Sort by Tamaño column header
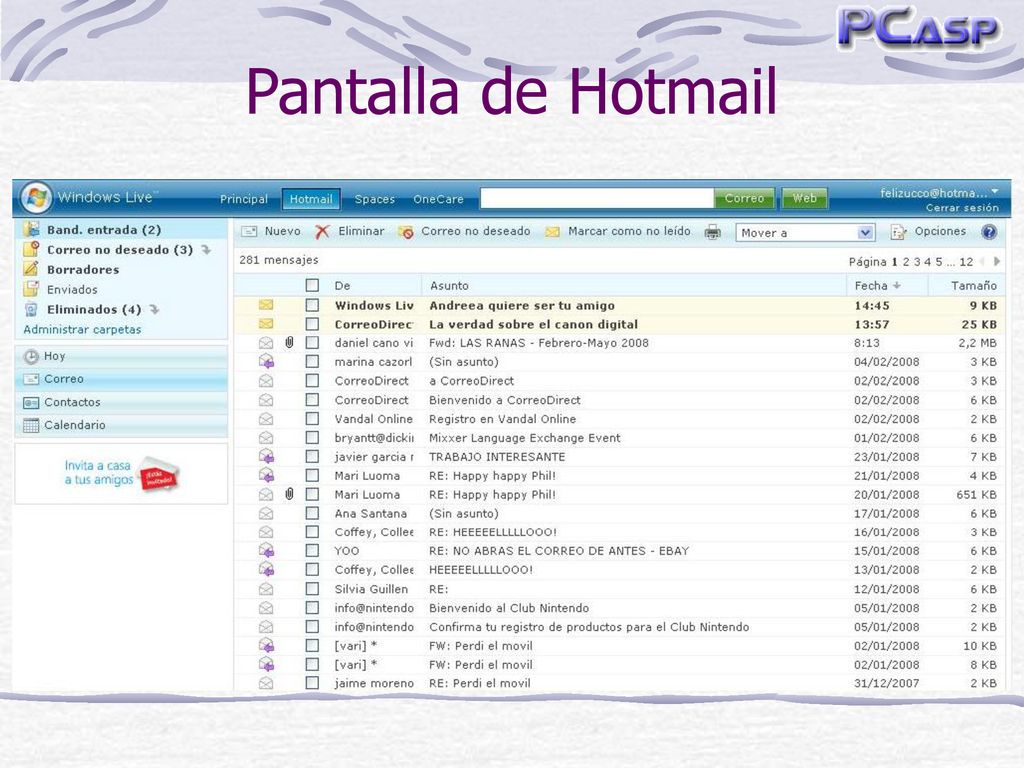Screen dimensions: 1024x768 click(973, 285)
